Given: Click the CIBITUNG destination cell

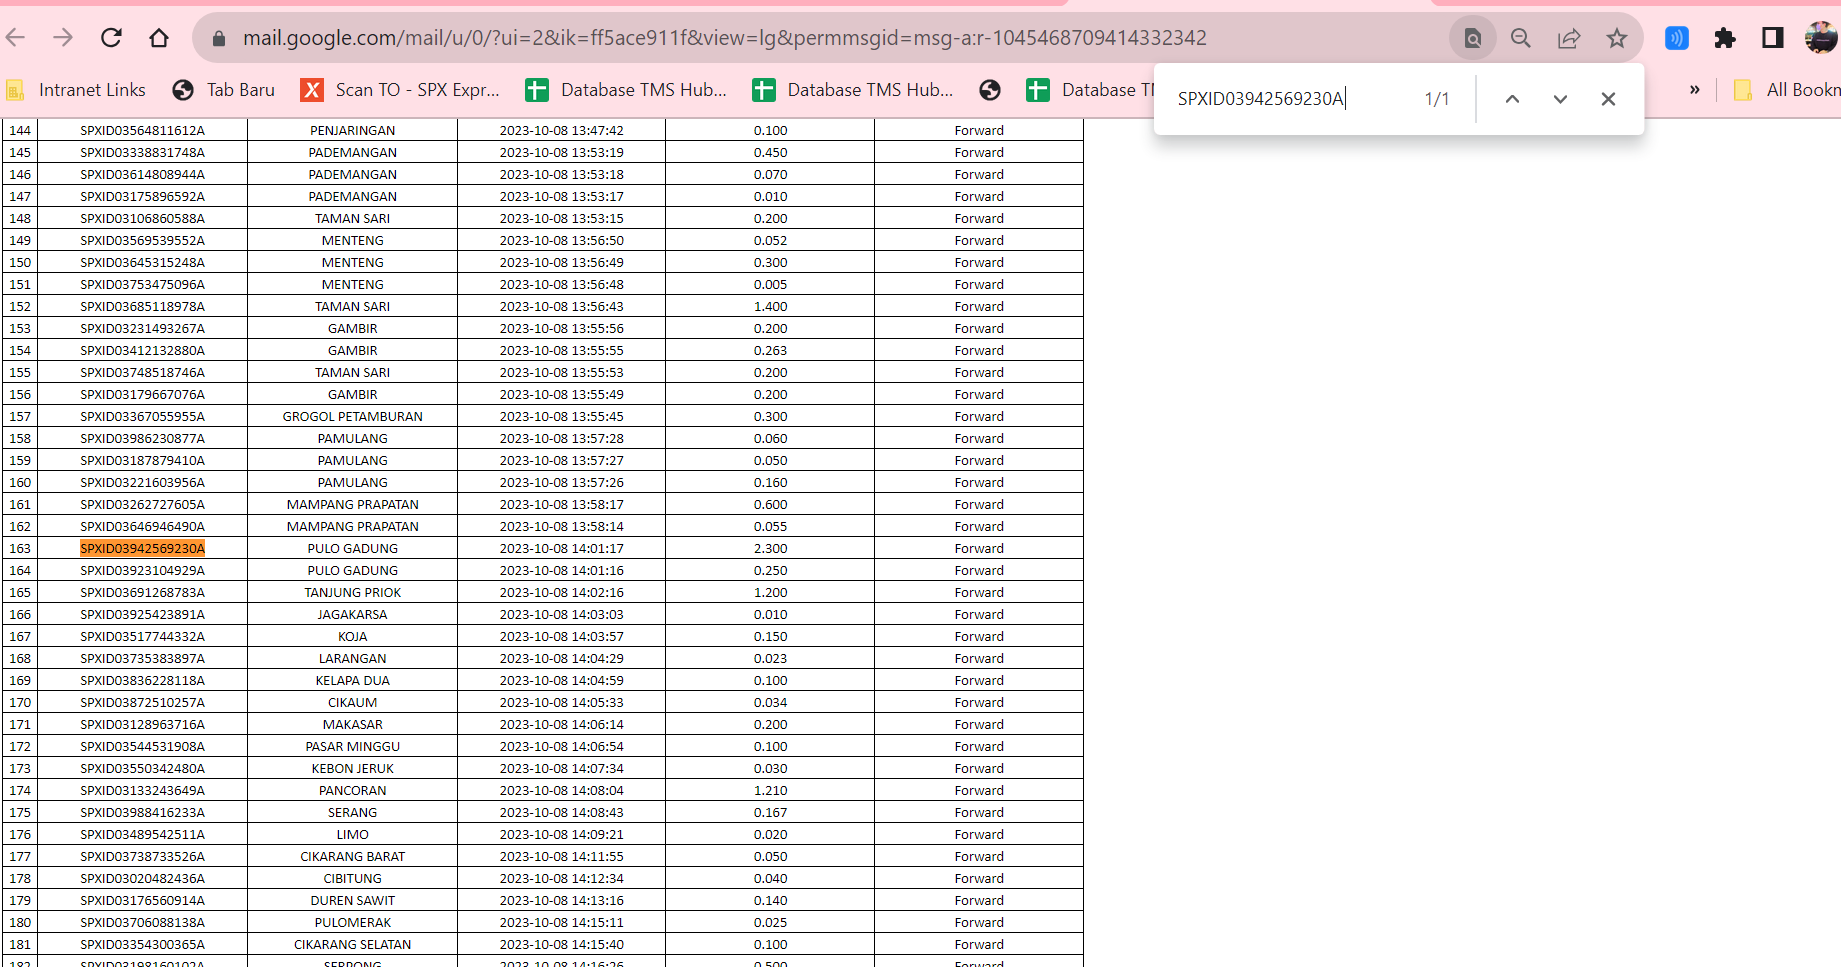Looking at the screenshot, I should point(353,878).
